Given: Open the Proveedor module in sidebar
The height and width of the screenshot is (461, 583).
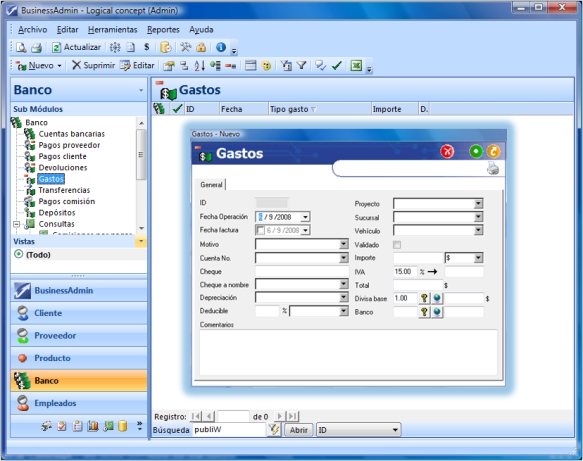Looking at the screenshot, I should (x=79, y=335).
